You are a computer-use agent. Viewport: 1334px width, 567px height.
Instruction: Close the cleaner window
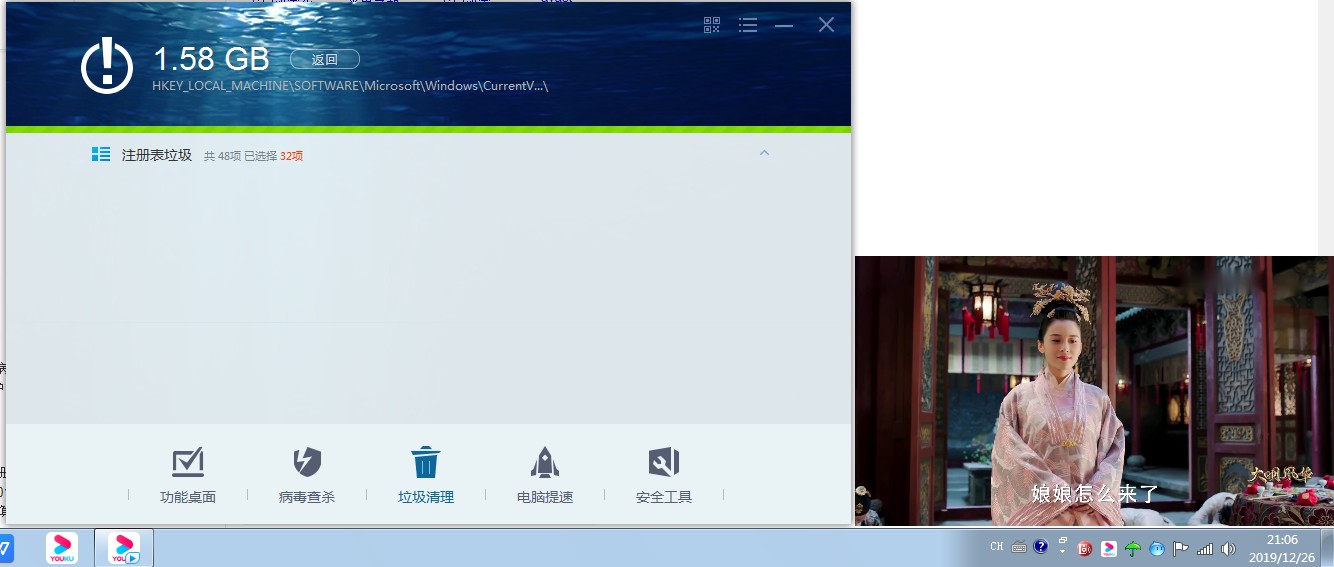[826, 25]
